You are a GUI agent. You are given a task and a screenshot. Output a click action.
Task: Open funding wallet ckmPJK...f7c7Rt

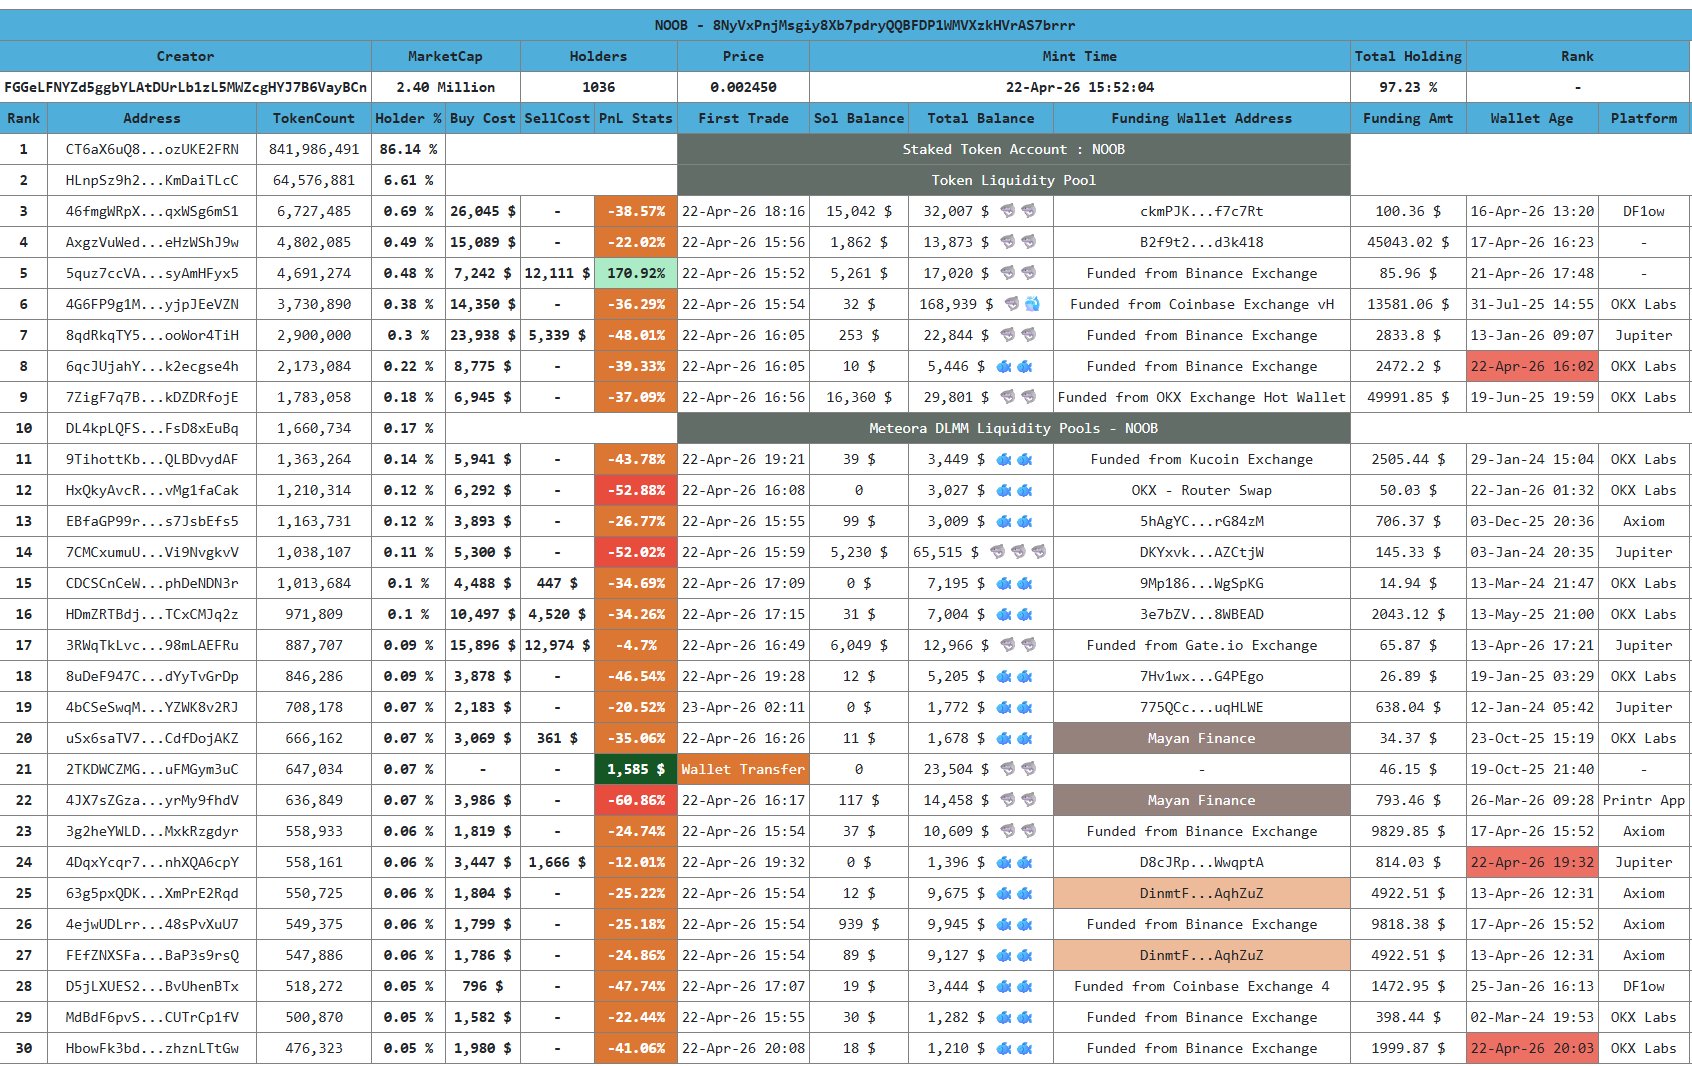click(1201, 211)
